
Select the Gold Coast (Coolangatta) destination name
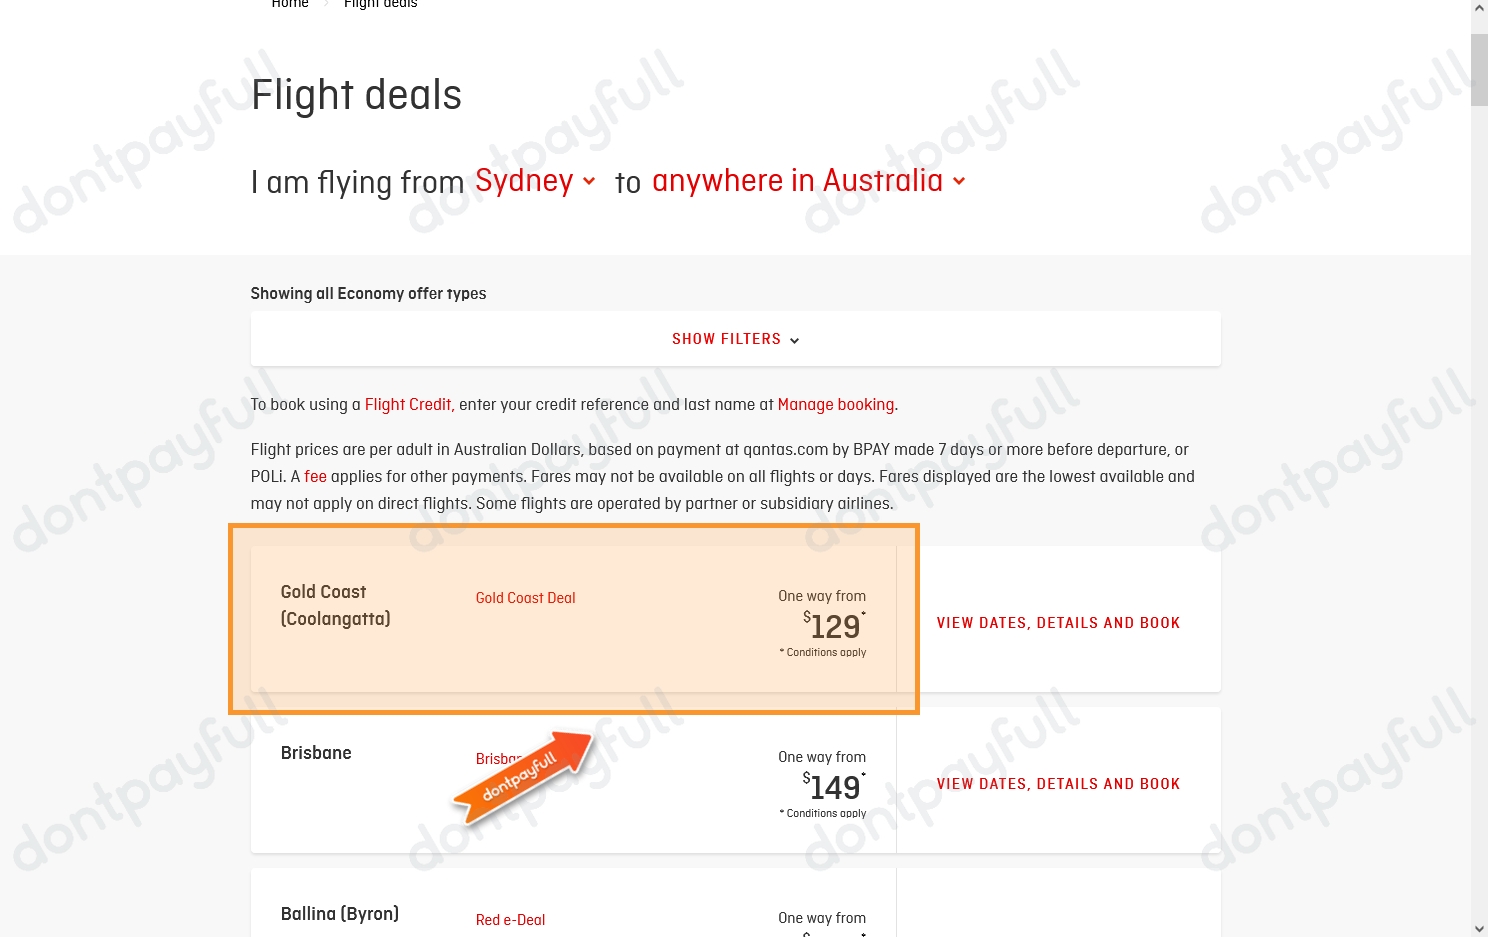pyautogui.click(x=335, y=605)
